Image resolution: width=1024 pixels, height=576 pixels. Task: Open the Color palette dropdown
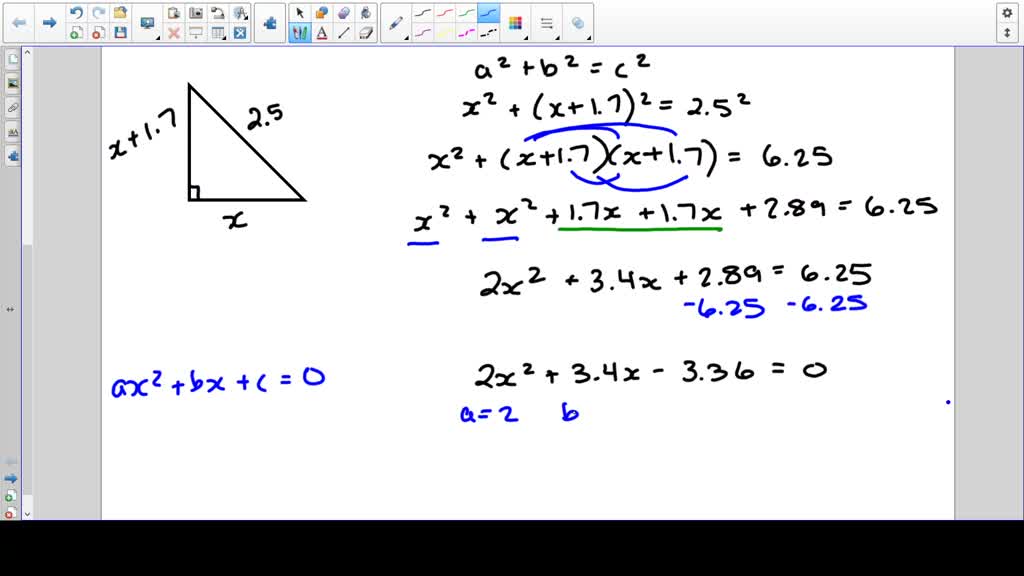[516, 24]
